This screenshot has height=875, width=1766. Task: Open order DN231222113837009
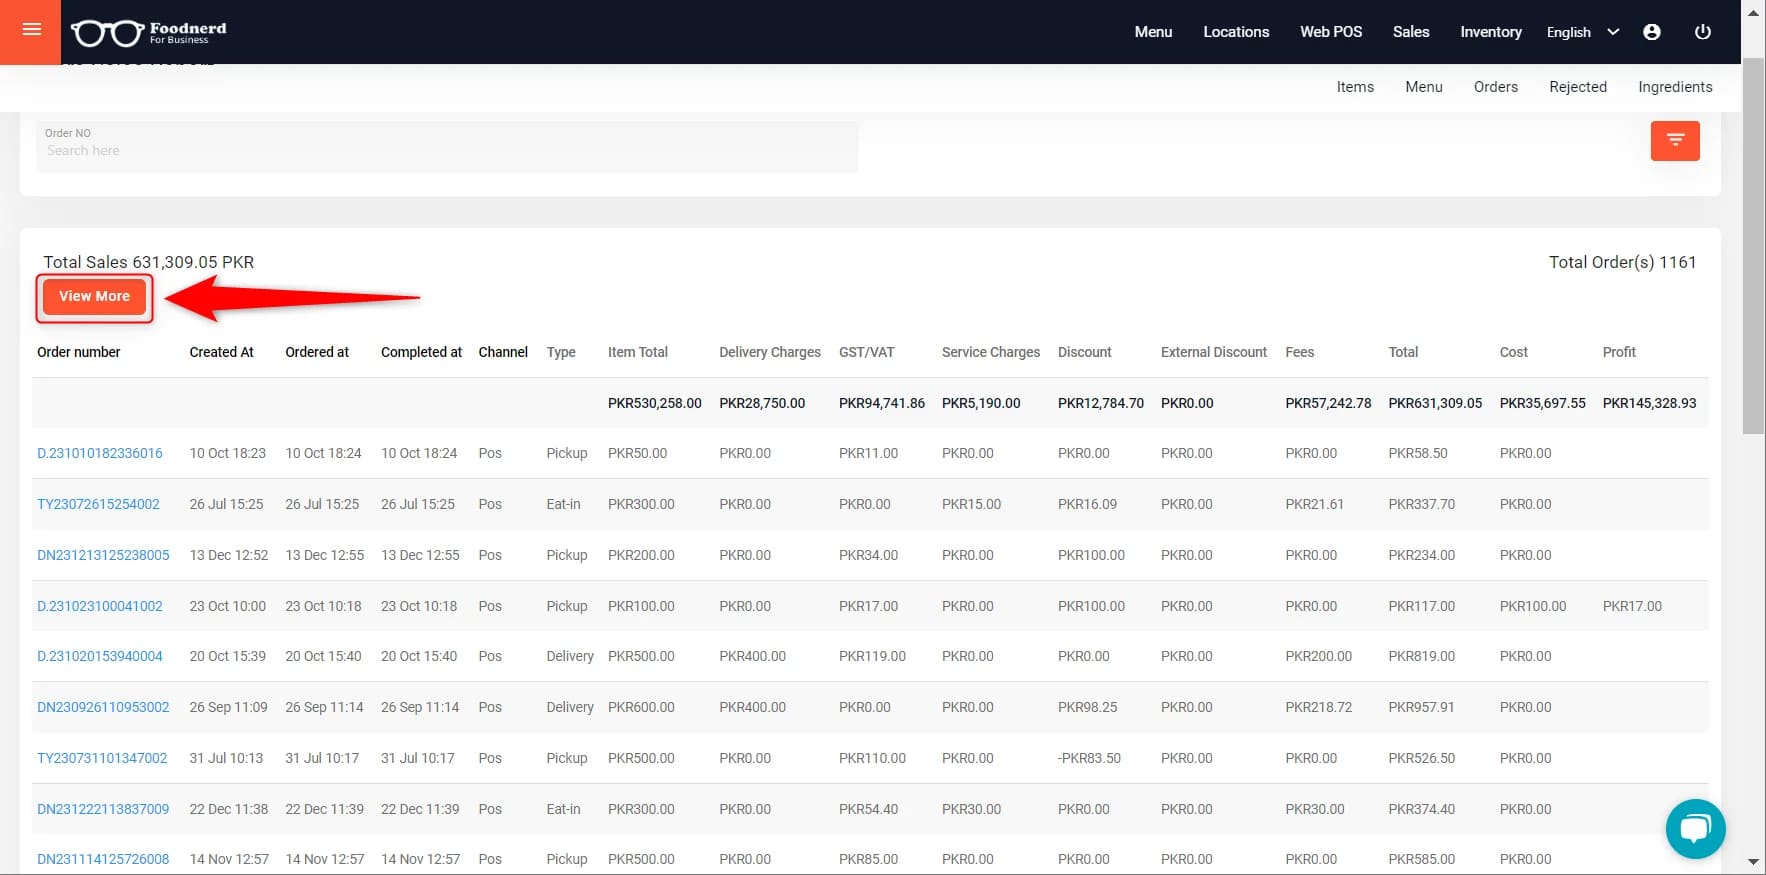pyautogui.click(x=103, y=809)
